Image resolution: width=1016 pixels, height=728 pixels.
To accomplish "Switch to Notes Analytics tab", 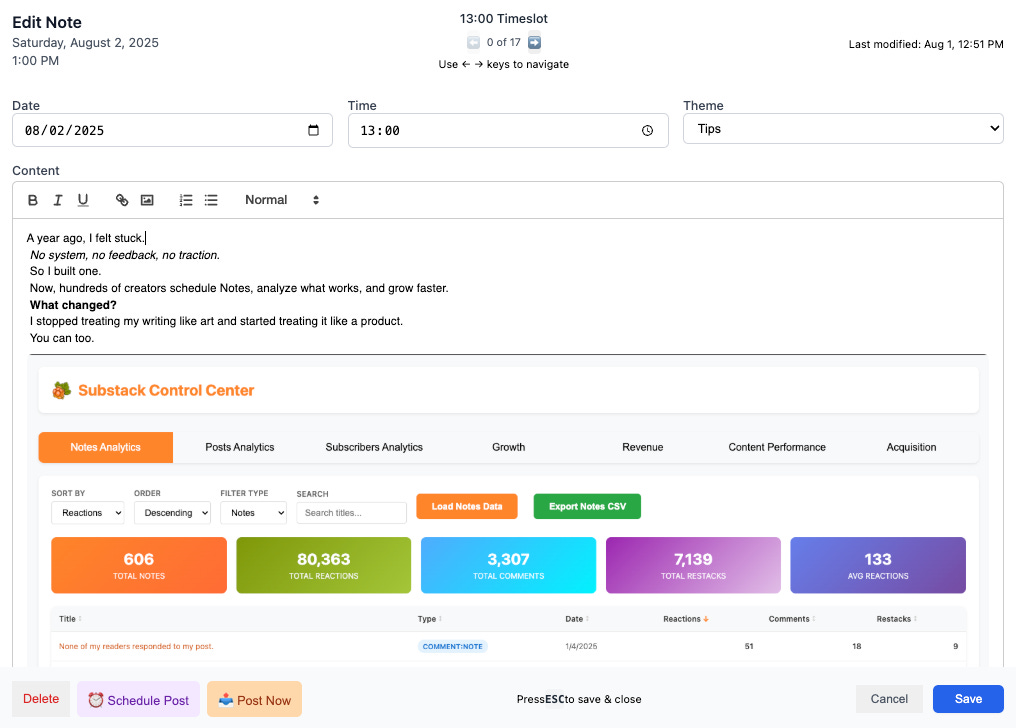I will coord(106,448).
